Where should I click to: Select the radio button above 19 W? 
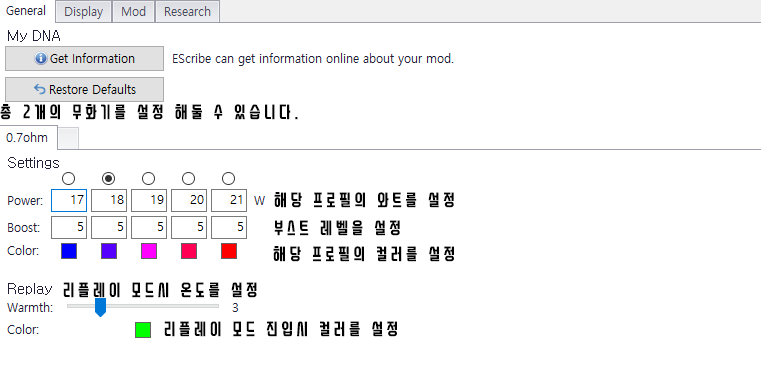pyautogui.click(x=149, y=179)
